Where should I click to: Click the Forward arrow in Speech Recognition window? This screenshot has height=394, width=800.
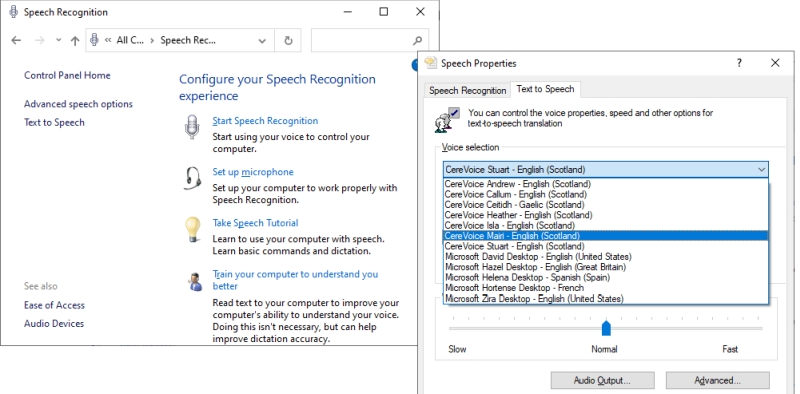click(x=39, y=40)
